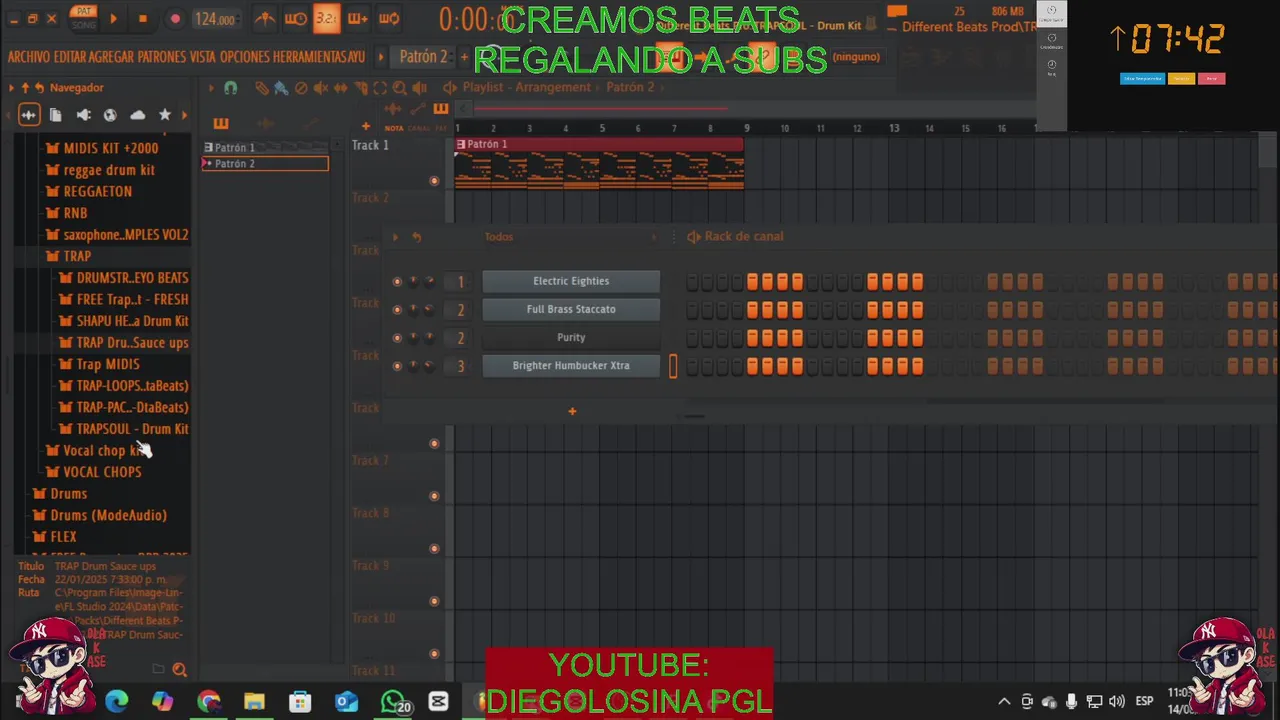Image resolution: width=1280 pixels, height=720 pixels.
Task: Select Full Brass Staccato channel button
Action: (x=571, y=309)
